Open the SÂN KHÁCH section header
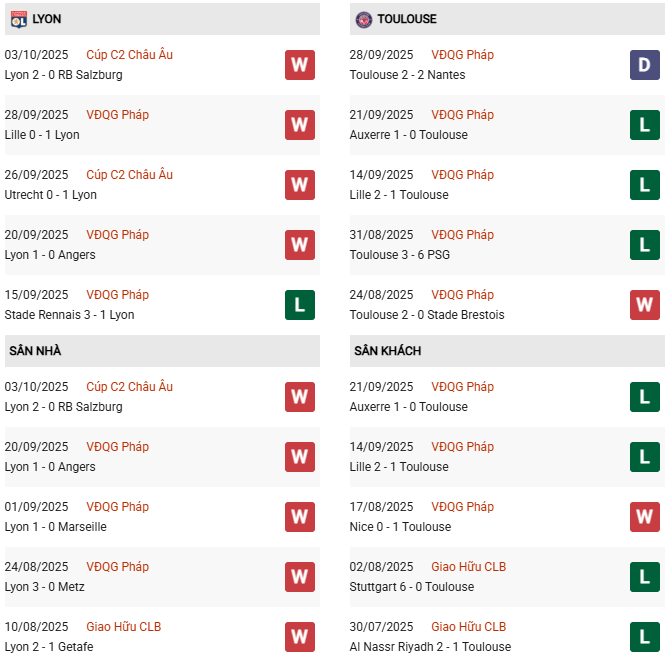Image resolution: width=666 pixels, height=659 pixels. coord(387,351)
